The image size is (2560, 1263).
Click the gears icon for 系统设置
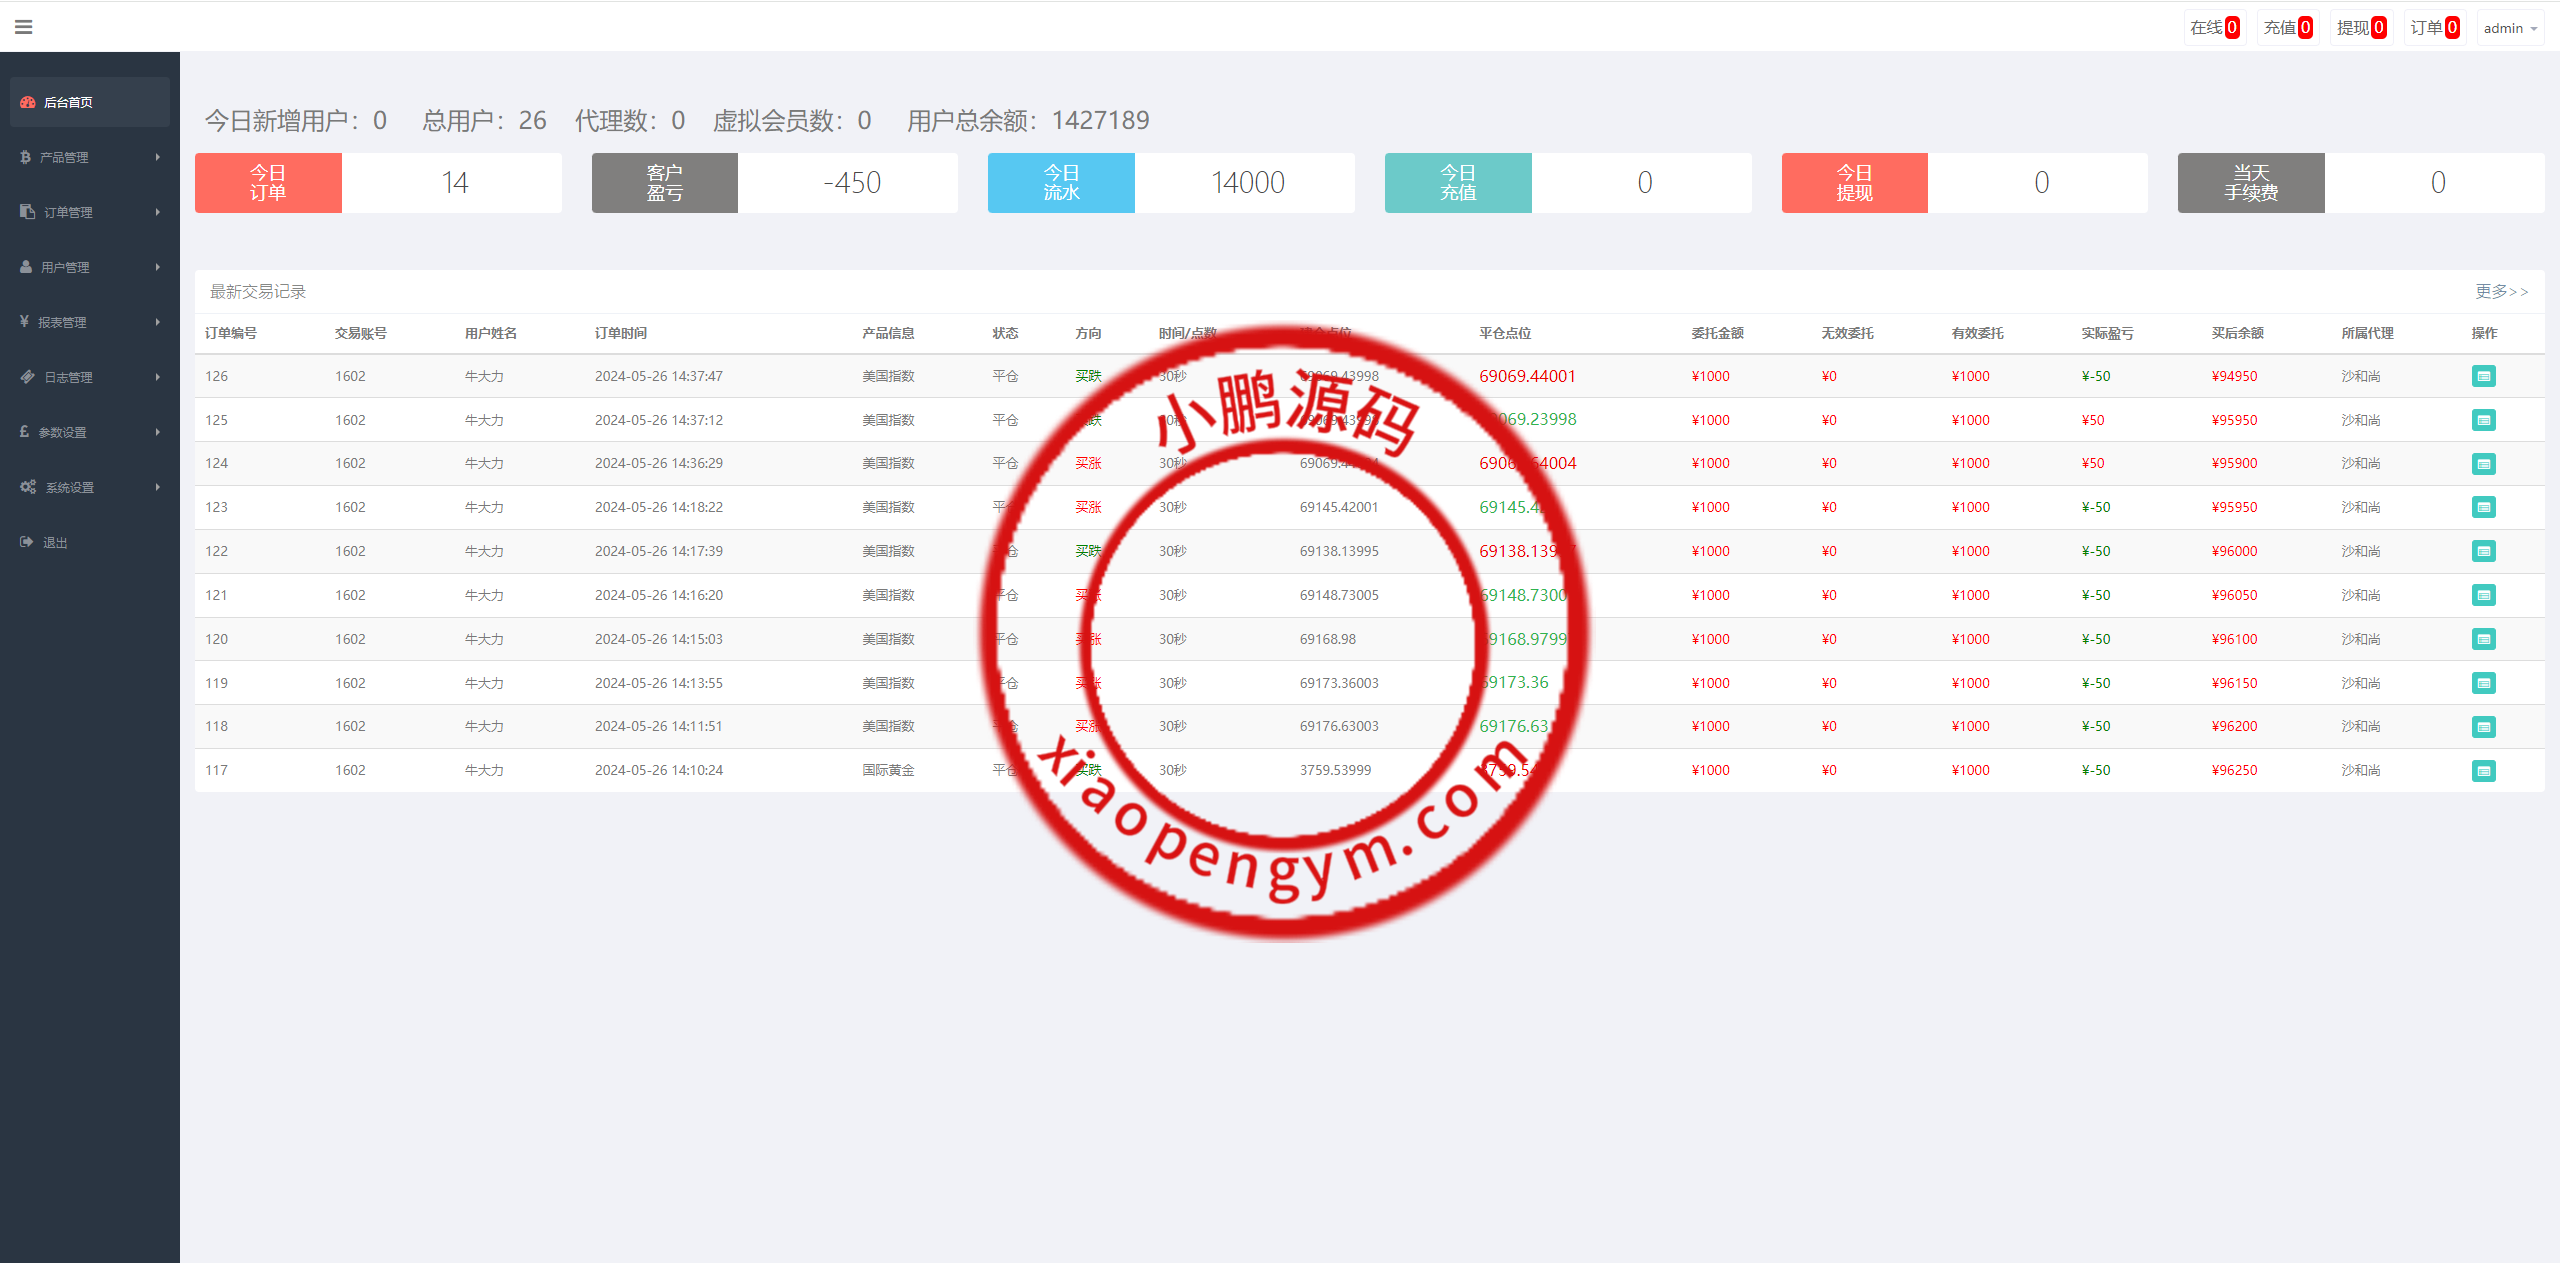(27, 487)
